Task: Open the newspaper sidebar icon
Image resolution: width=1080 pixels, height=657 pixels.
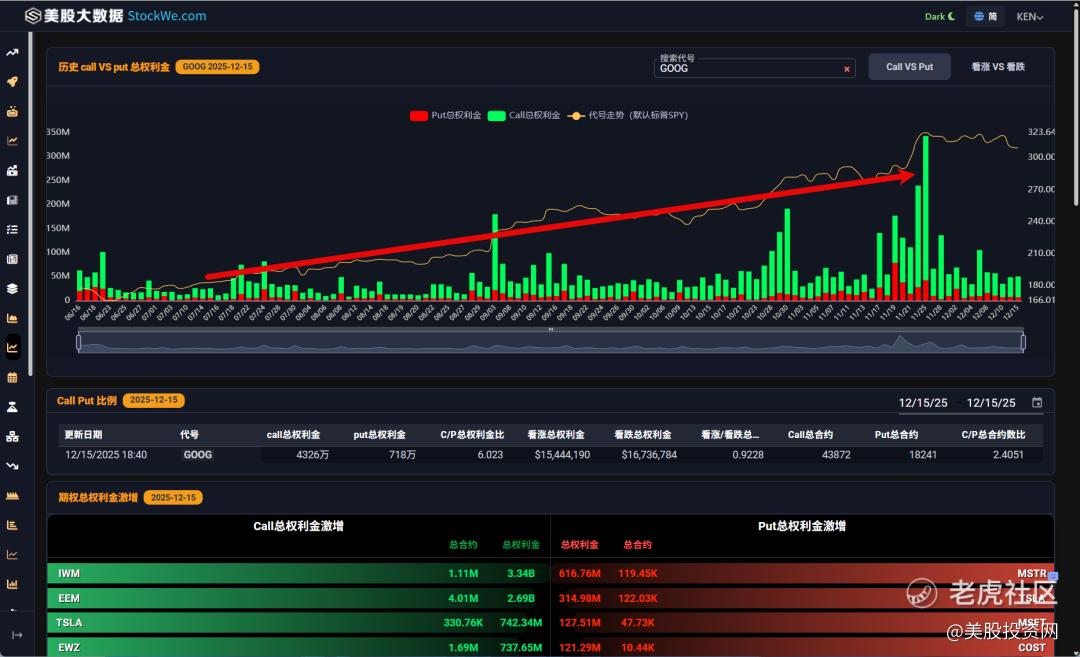Action: [12, 259]
